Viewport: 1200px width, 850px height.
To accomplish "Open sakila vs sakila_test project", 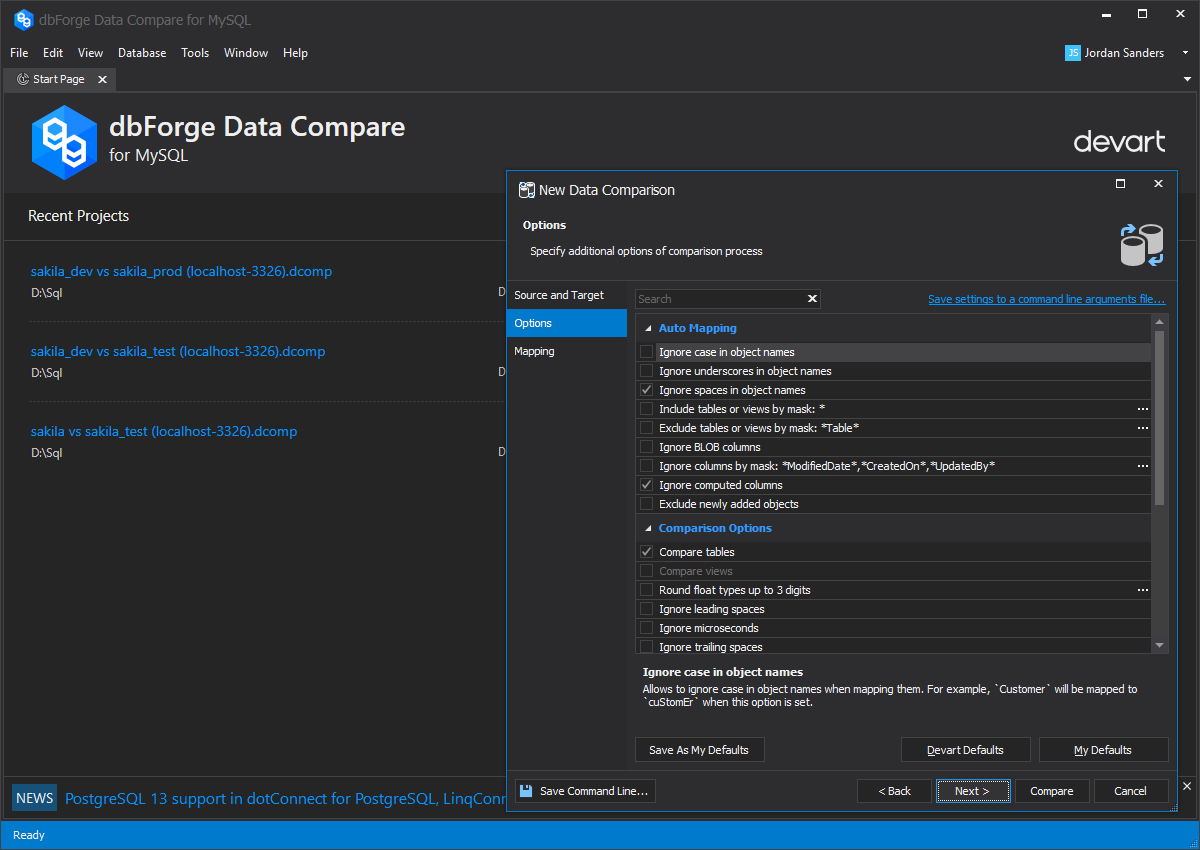I will [x=164, y=431].
